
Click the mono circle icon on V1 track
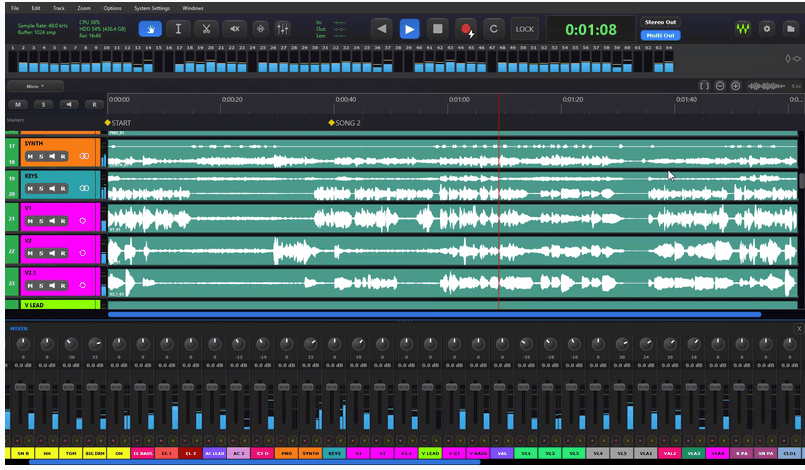pos(83,221)
